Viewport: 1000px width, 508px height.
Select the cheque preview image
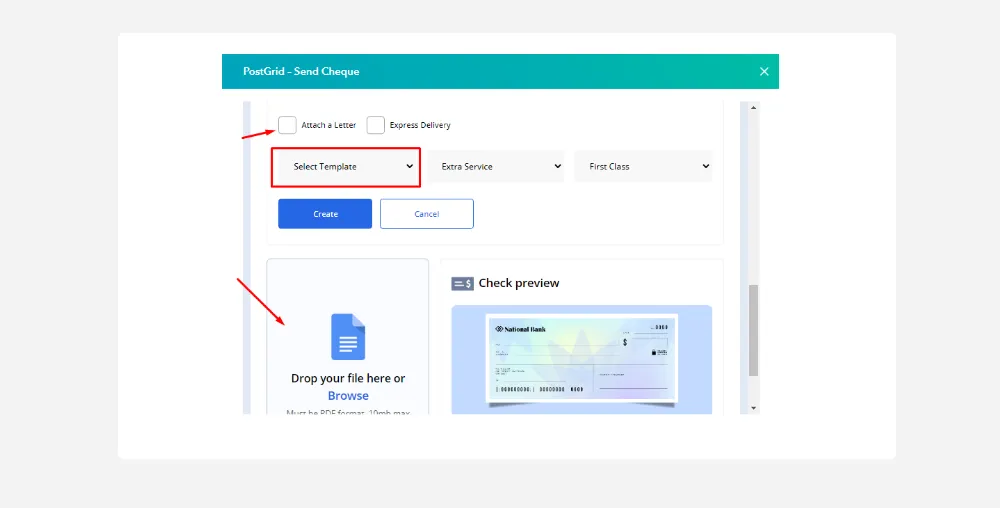(581, 360)
